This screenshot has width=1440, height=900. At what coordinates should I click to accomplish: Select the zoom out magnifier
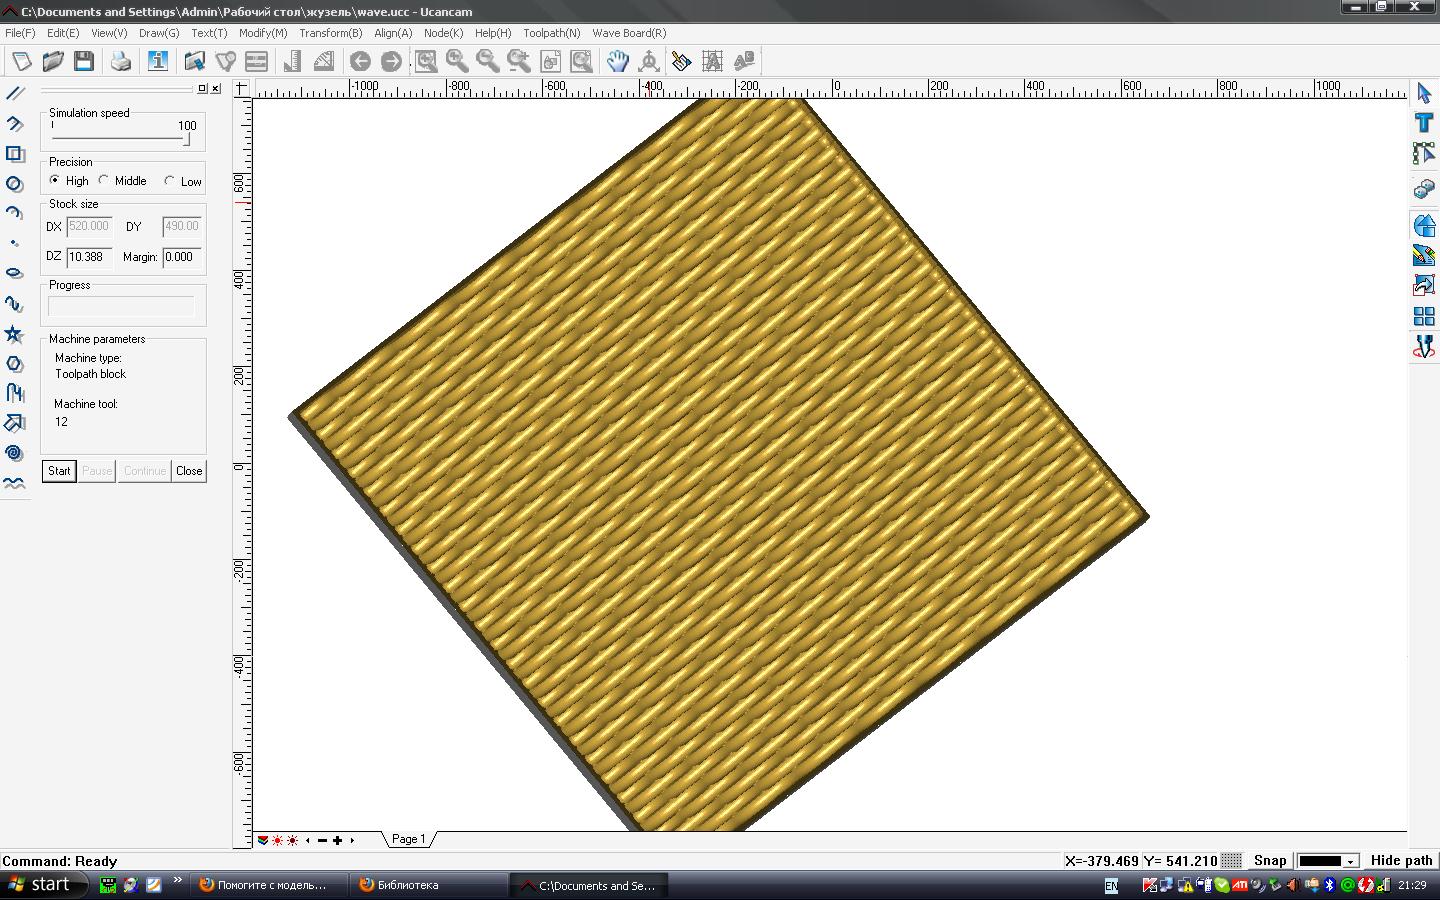coord(488,61)
